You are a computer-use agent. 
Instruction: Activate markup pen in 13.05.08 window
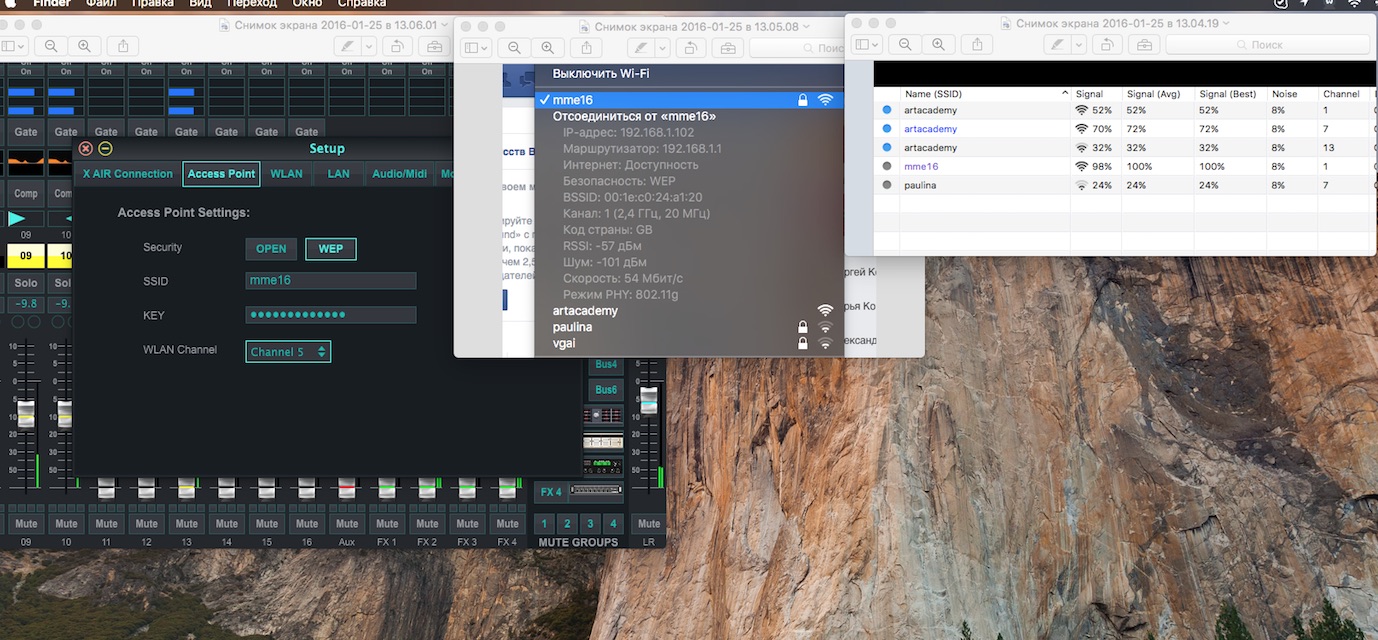click(x=641, y=47)
